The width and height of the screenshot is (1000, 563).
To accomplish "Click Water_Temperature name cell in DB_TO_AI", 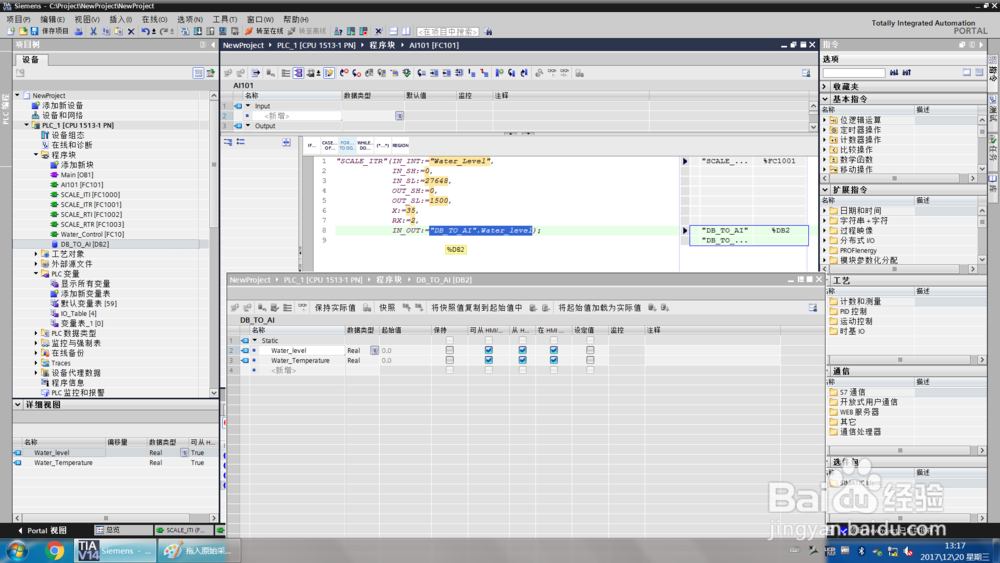I will pos(300,360).
